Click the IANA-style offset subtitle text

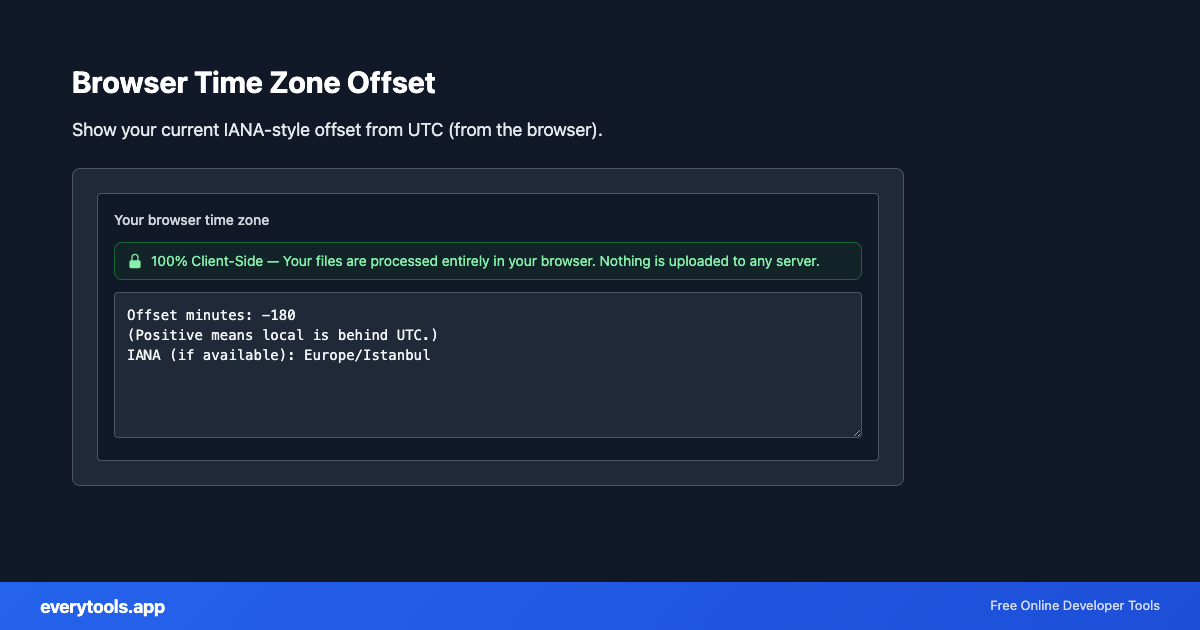tap(336, 130)
